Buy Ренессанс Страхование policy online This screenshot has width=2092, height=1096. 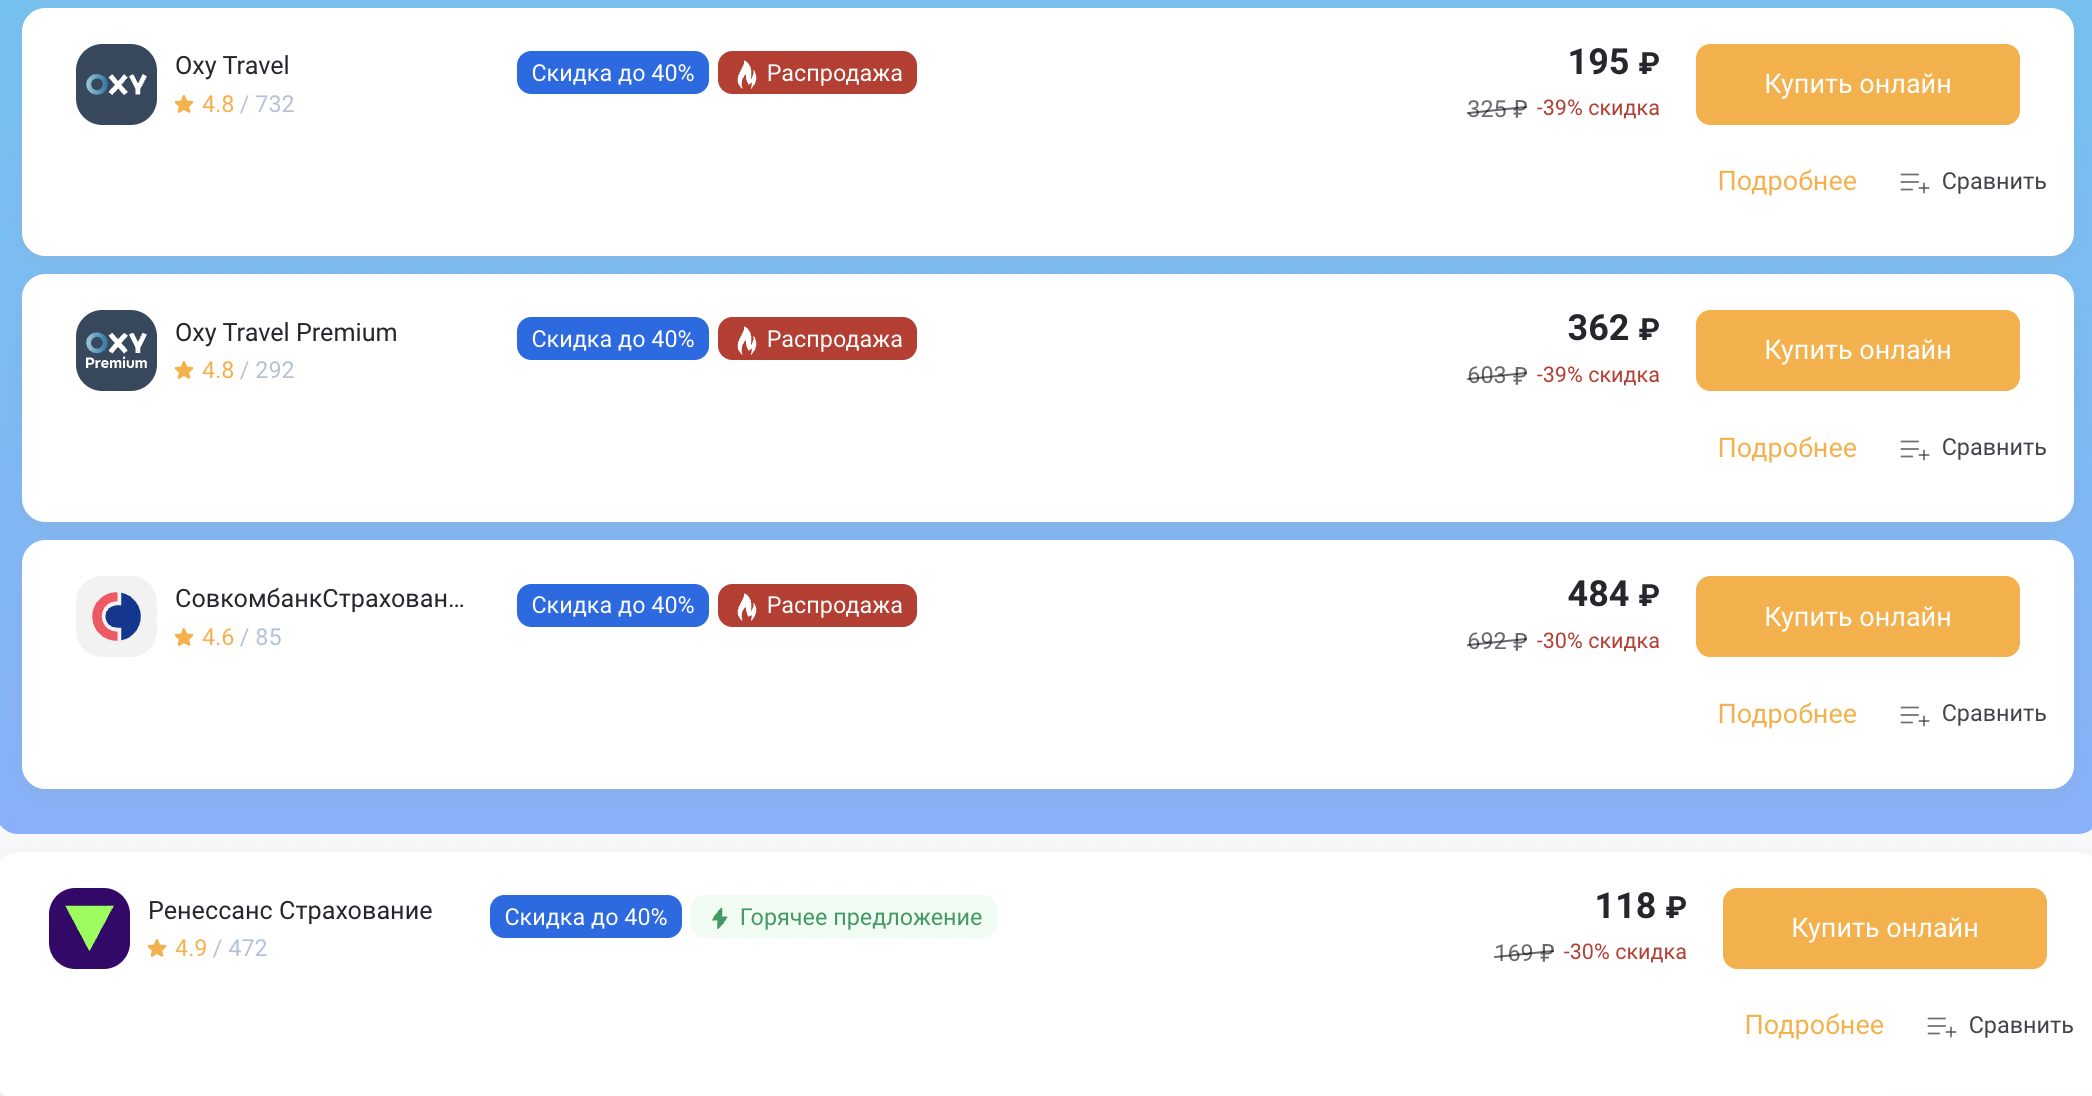(1884, 928)
